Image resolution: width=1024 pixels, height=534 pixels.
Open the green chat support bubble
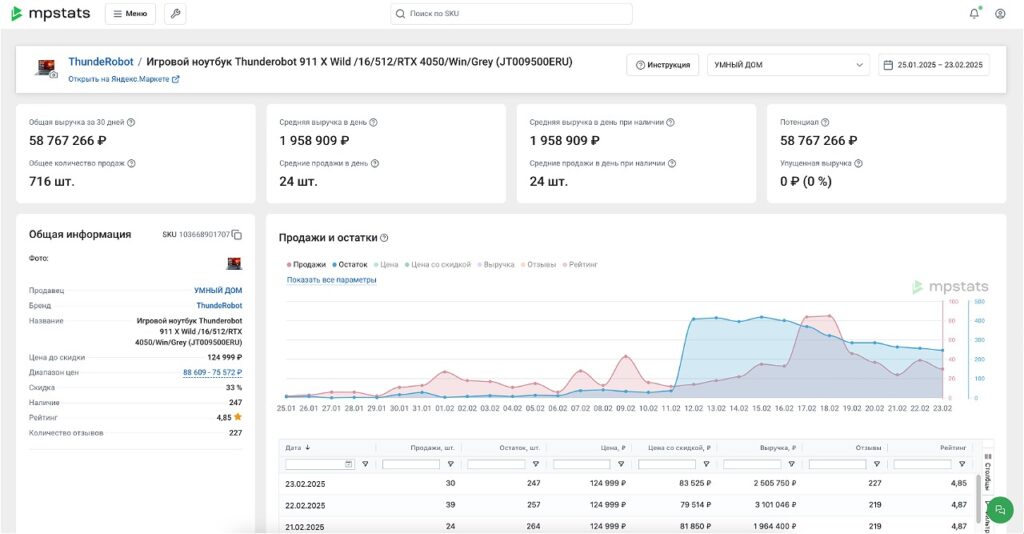coord(1000,509)
